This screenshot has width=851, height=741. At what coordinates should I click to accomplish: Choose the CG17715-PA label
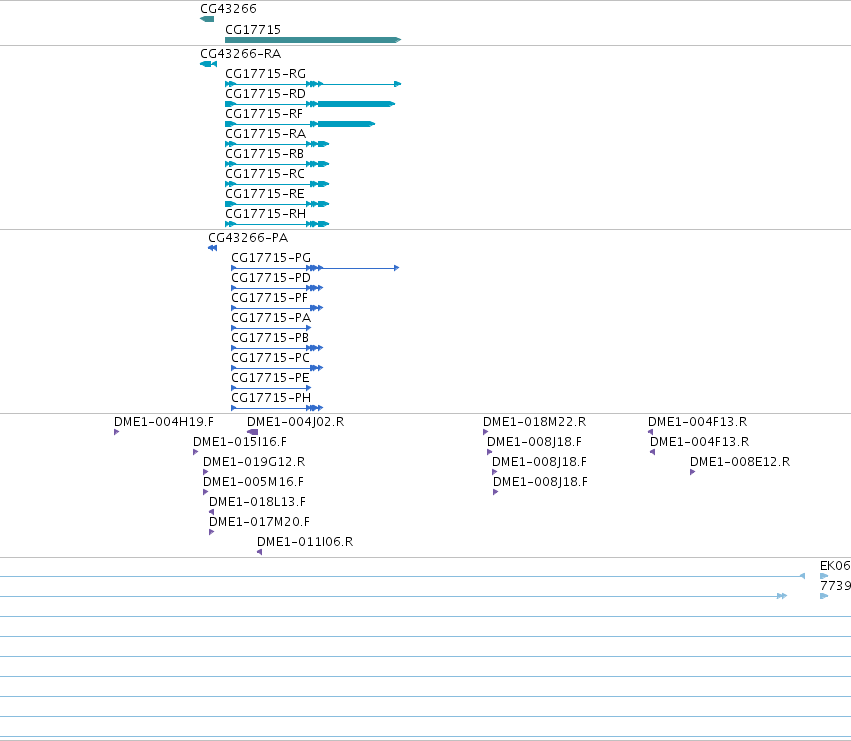271,318
